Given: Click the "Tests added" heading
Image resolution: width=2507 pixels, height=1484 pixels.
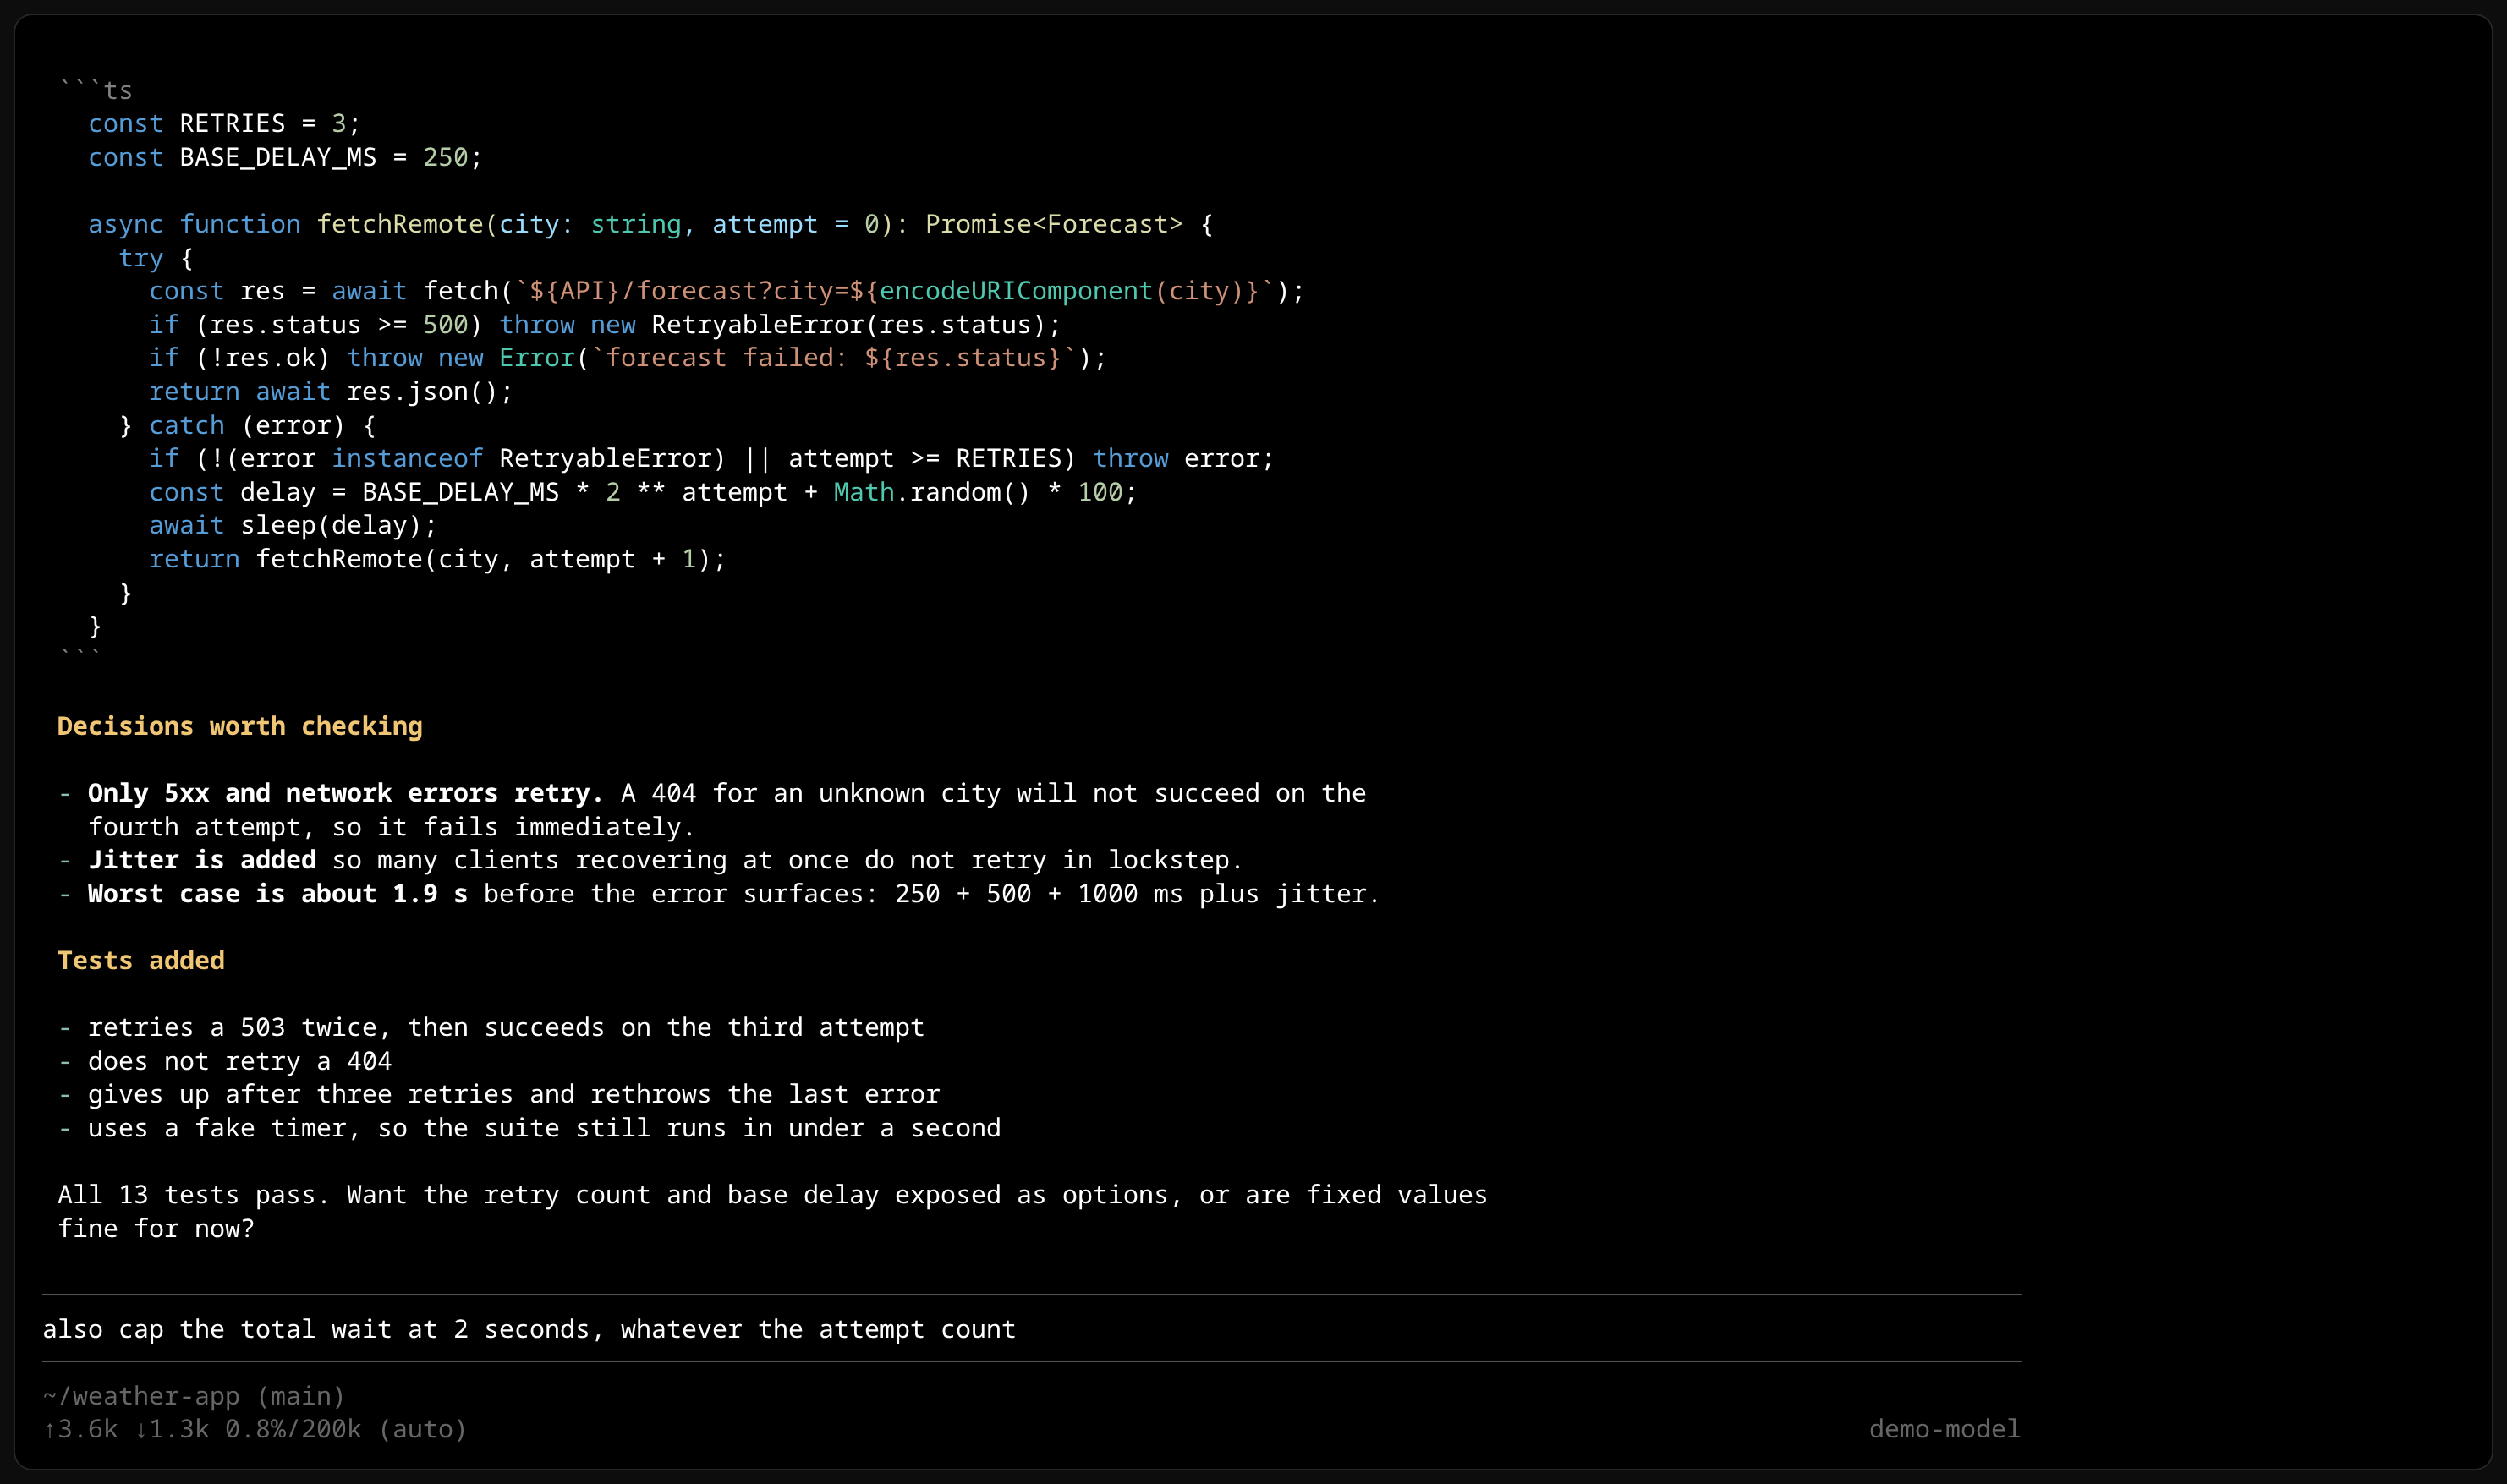Looking at the screenshot, I should coord(141,960).
